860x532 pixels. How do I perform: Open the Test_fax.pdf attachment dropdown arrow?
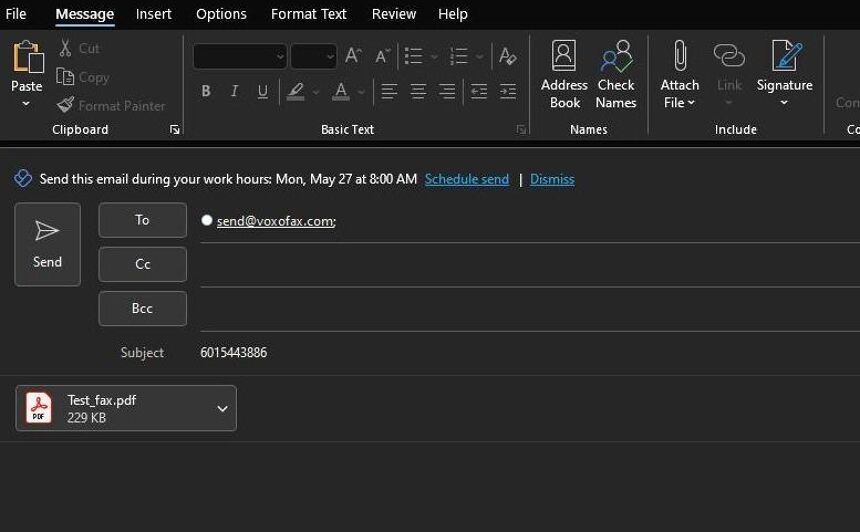222,409
